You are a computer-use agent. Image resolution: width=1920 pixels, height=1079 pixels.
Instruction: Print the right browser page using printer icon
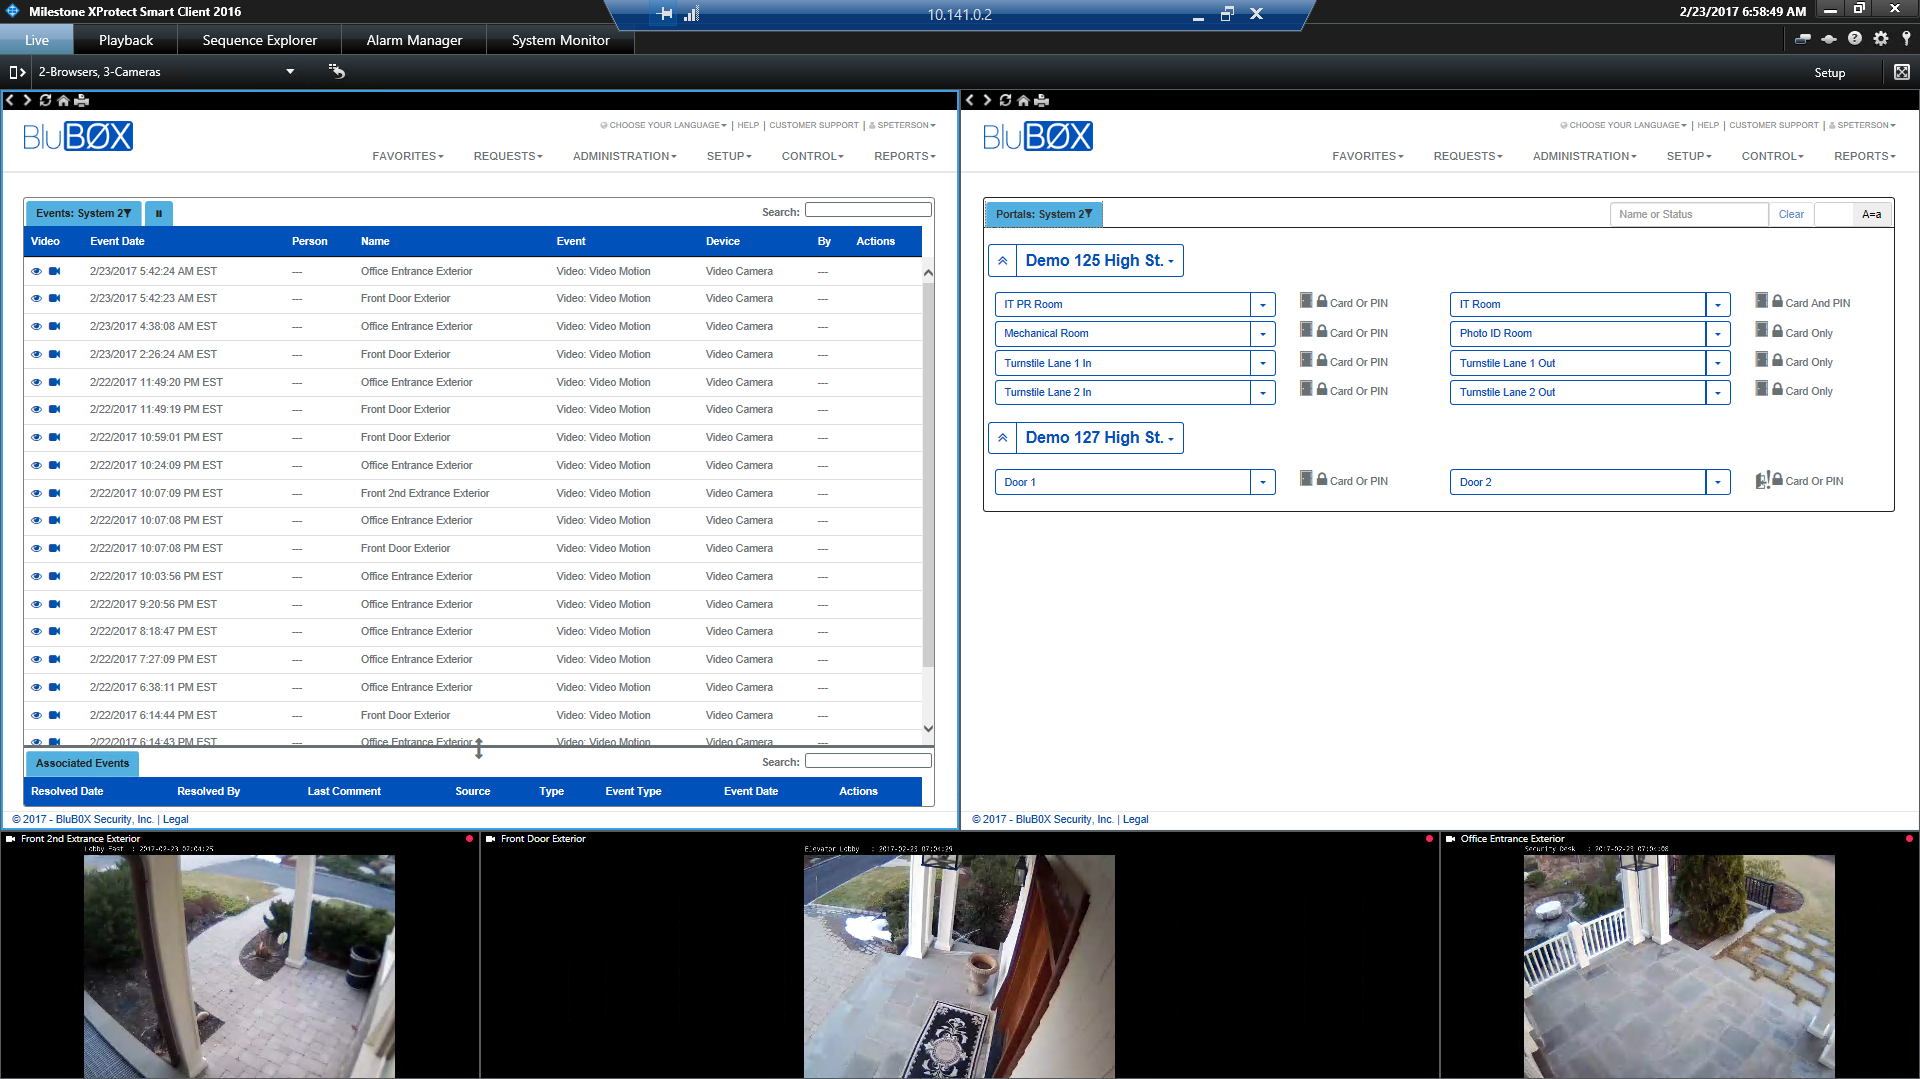tap(1040, 100)
